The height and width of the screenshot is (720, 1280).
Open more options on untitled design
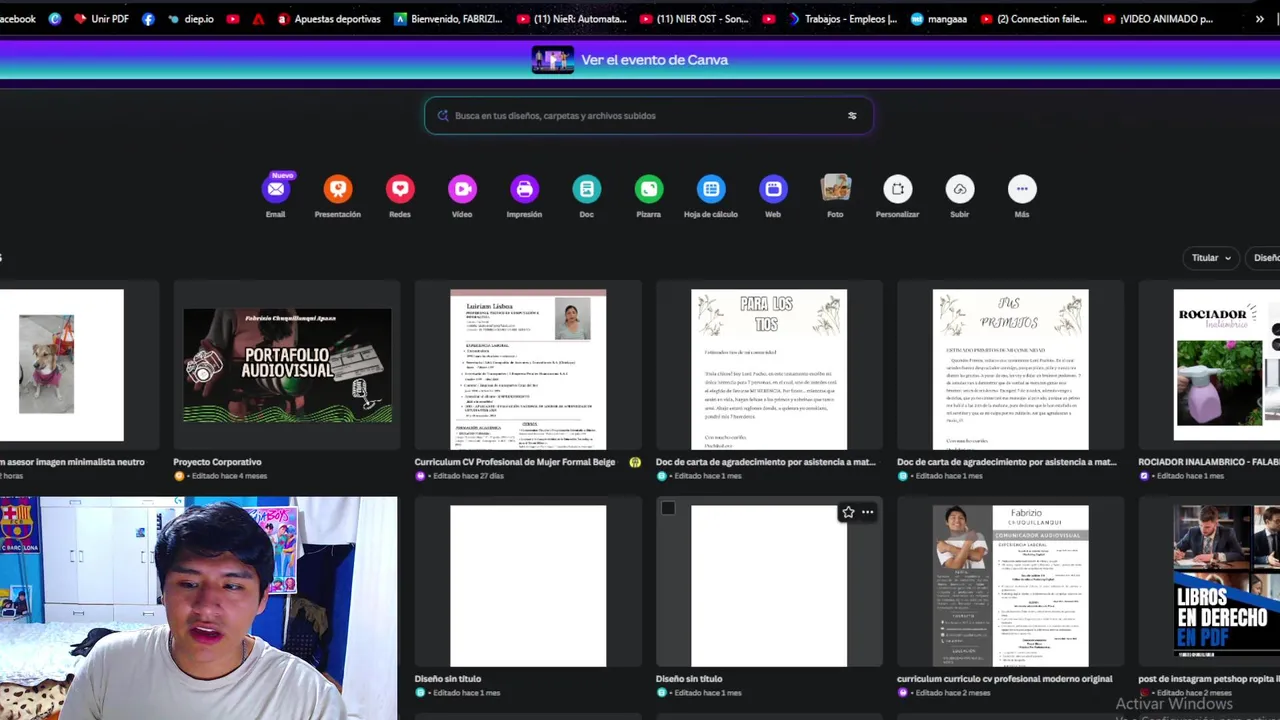[x=868, y=512]
